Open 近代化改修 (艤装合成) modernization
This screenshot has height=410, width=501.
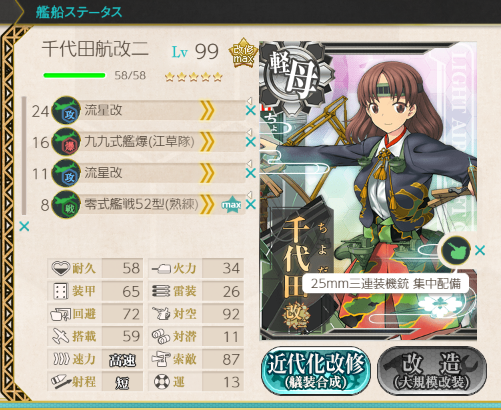click(x=316, y=371)
